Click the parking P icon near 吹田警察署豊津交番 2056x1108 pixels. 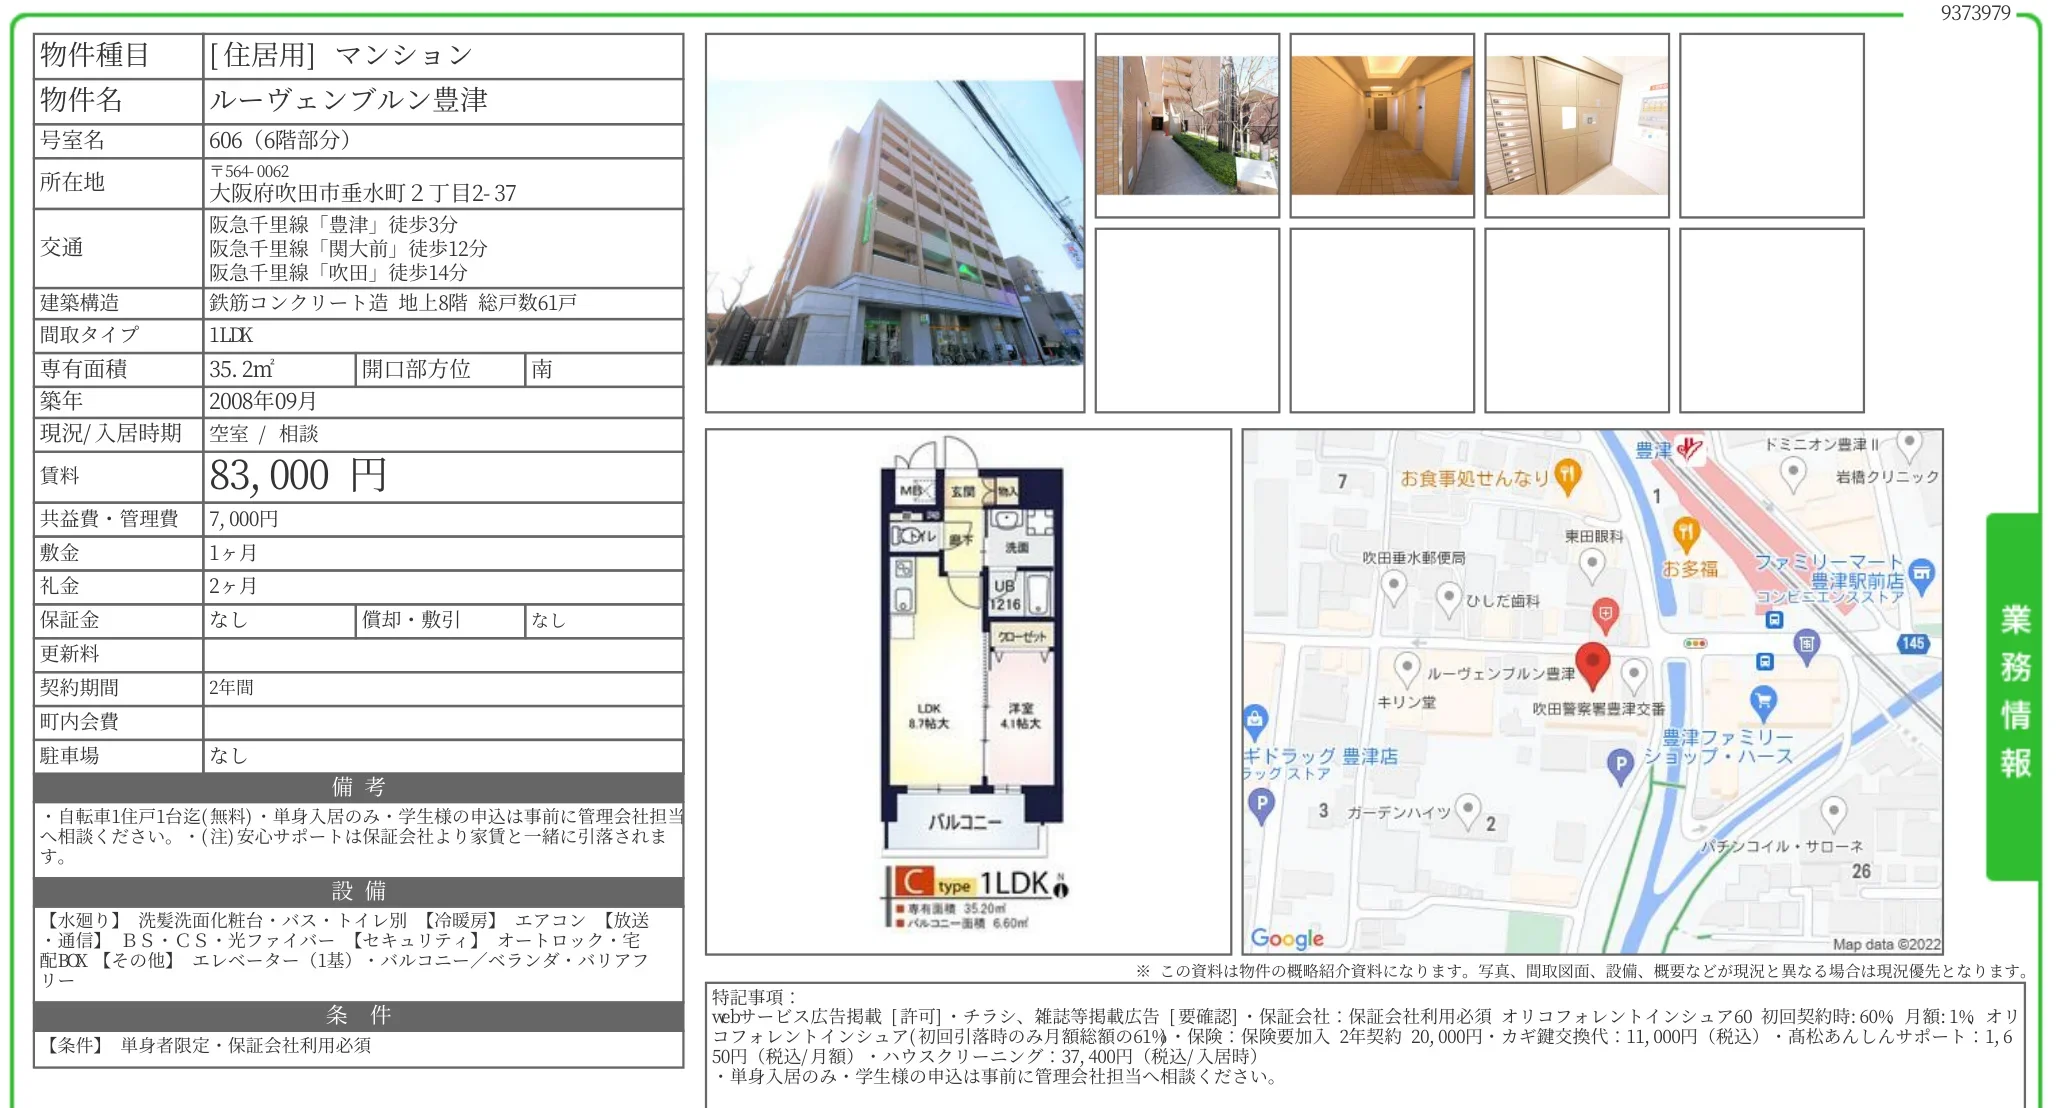point(1620,765)
